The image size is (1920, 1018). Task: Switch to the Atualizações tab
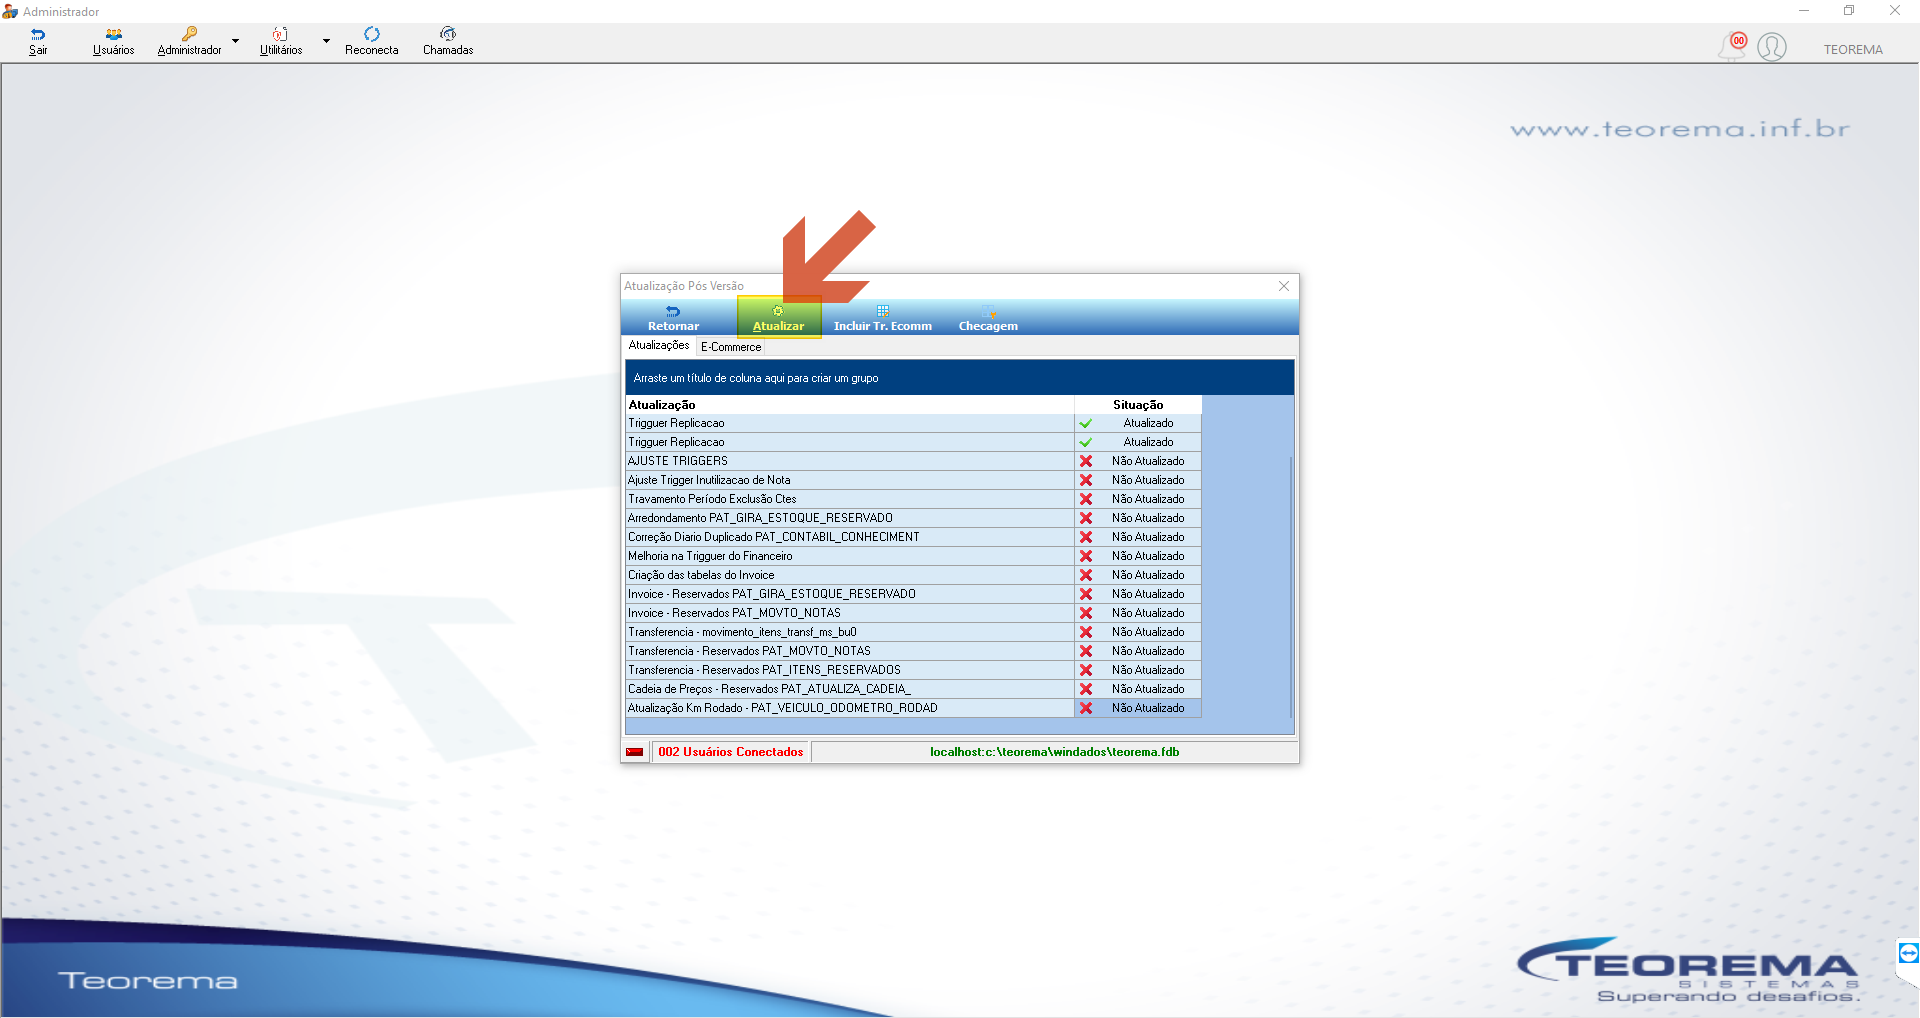click(659, 346)
